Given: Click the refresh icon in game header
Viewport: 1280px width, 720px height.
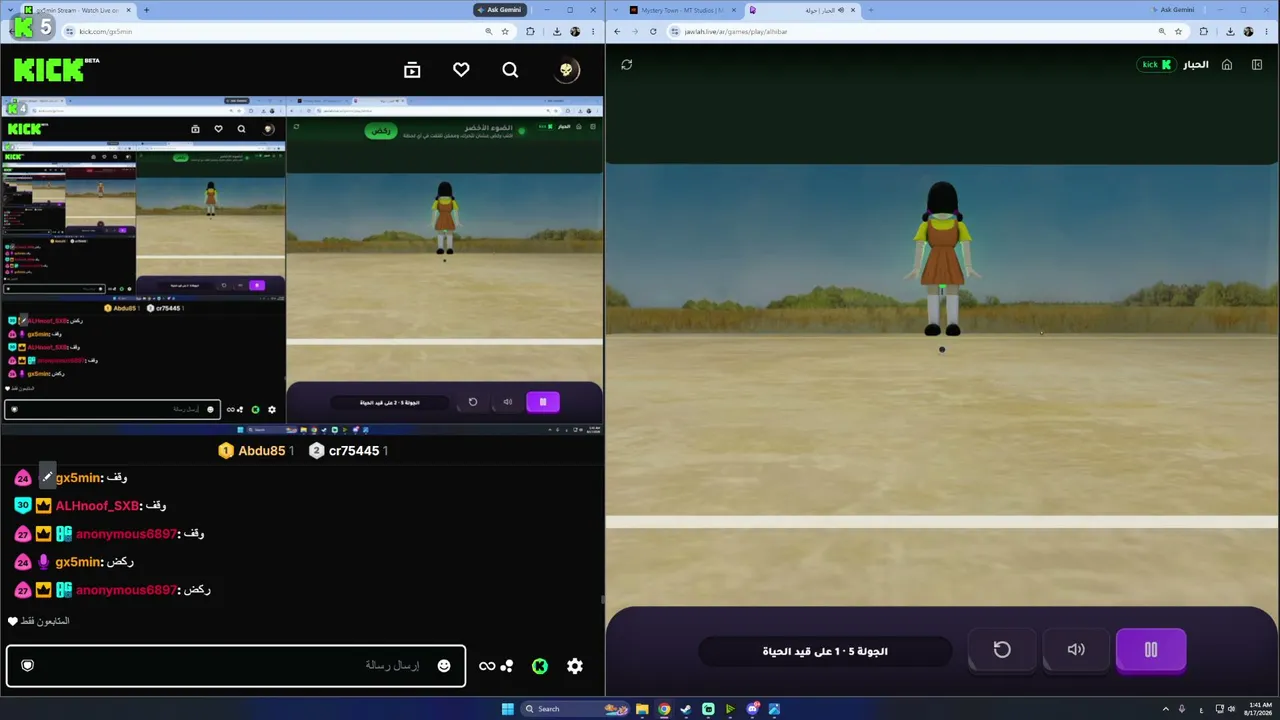Looking at the screenshot, I should point(626,65).
